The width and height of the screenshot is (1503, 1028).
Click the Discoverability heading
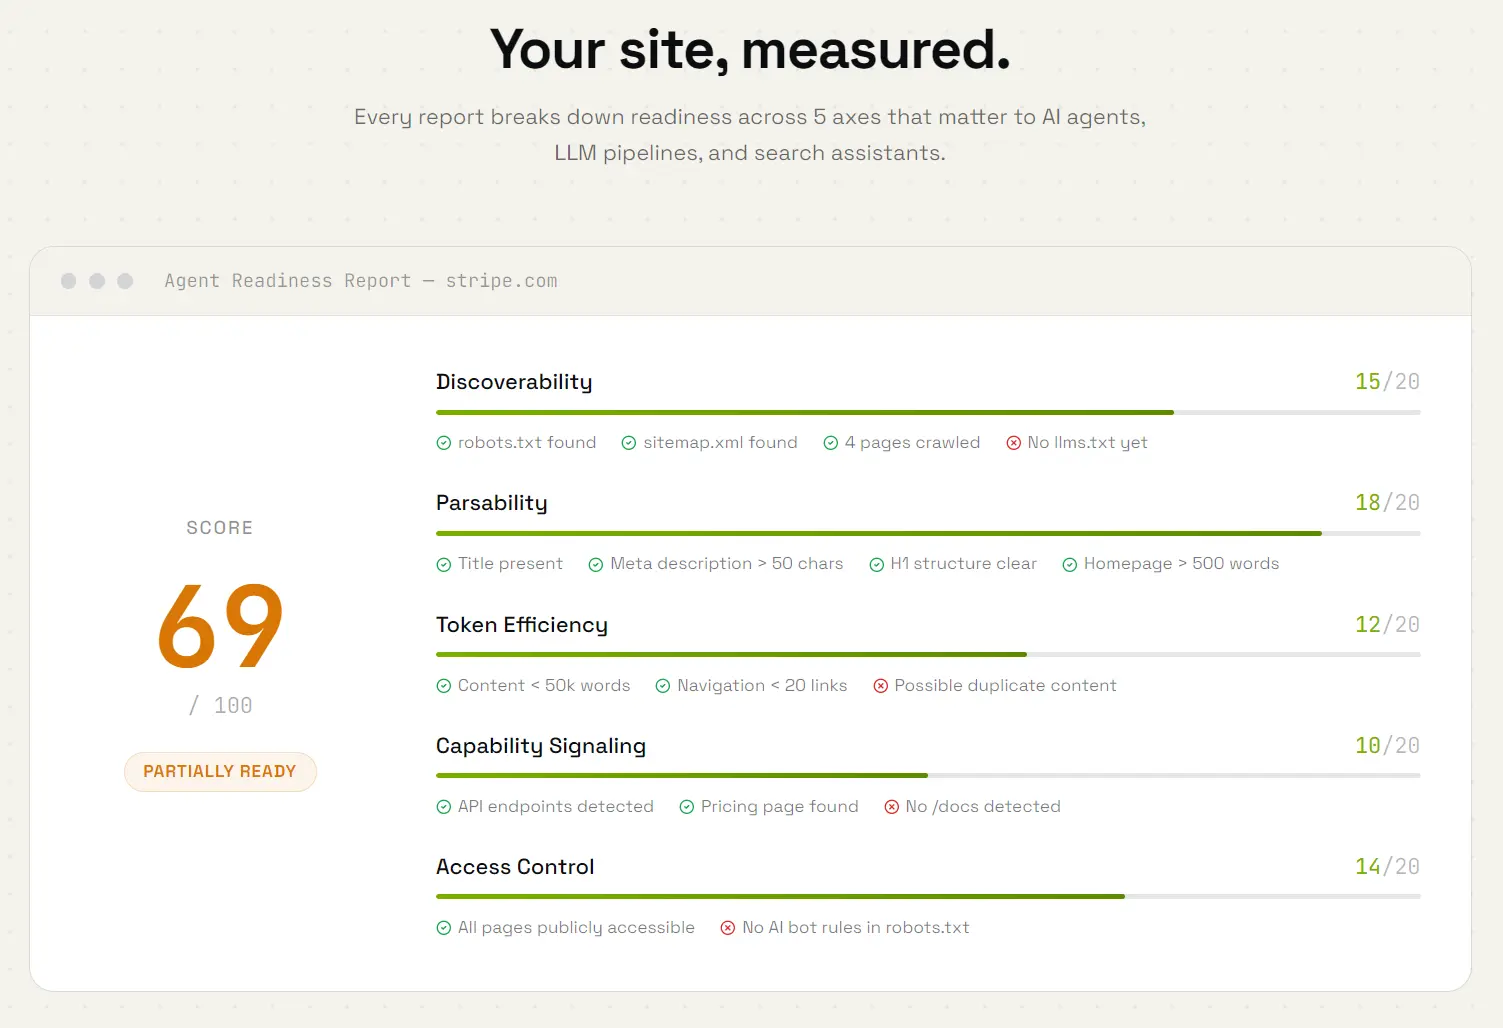coord(514,382)
